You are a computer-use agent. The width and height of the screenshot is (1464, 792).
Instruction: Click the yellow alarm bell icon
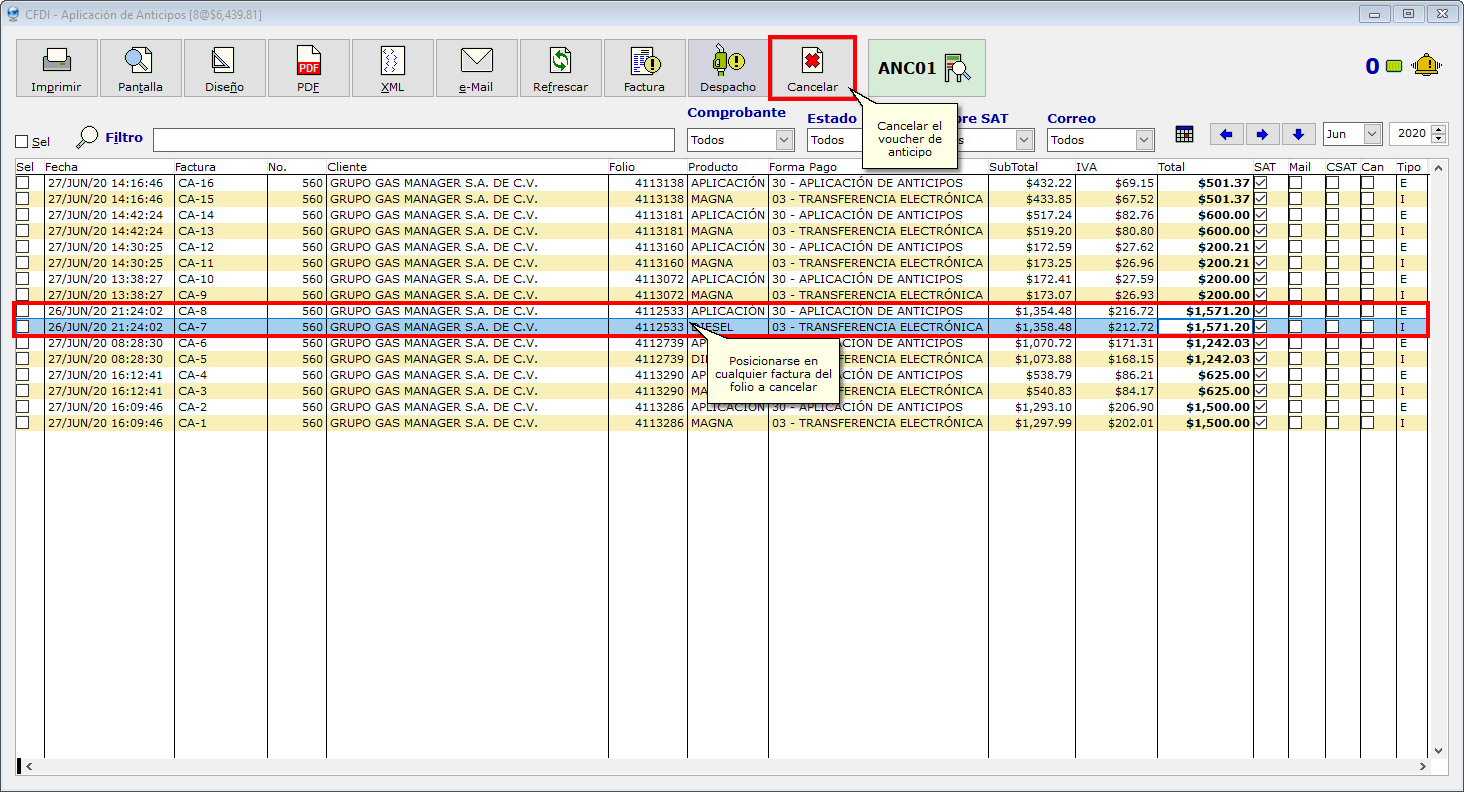coord(1426,66)
